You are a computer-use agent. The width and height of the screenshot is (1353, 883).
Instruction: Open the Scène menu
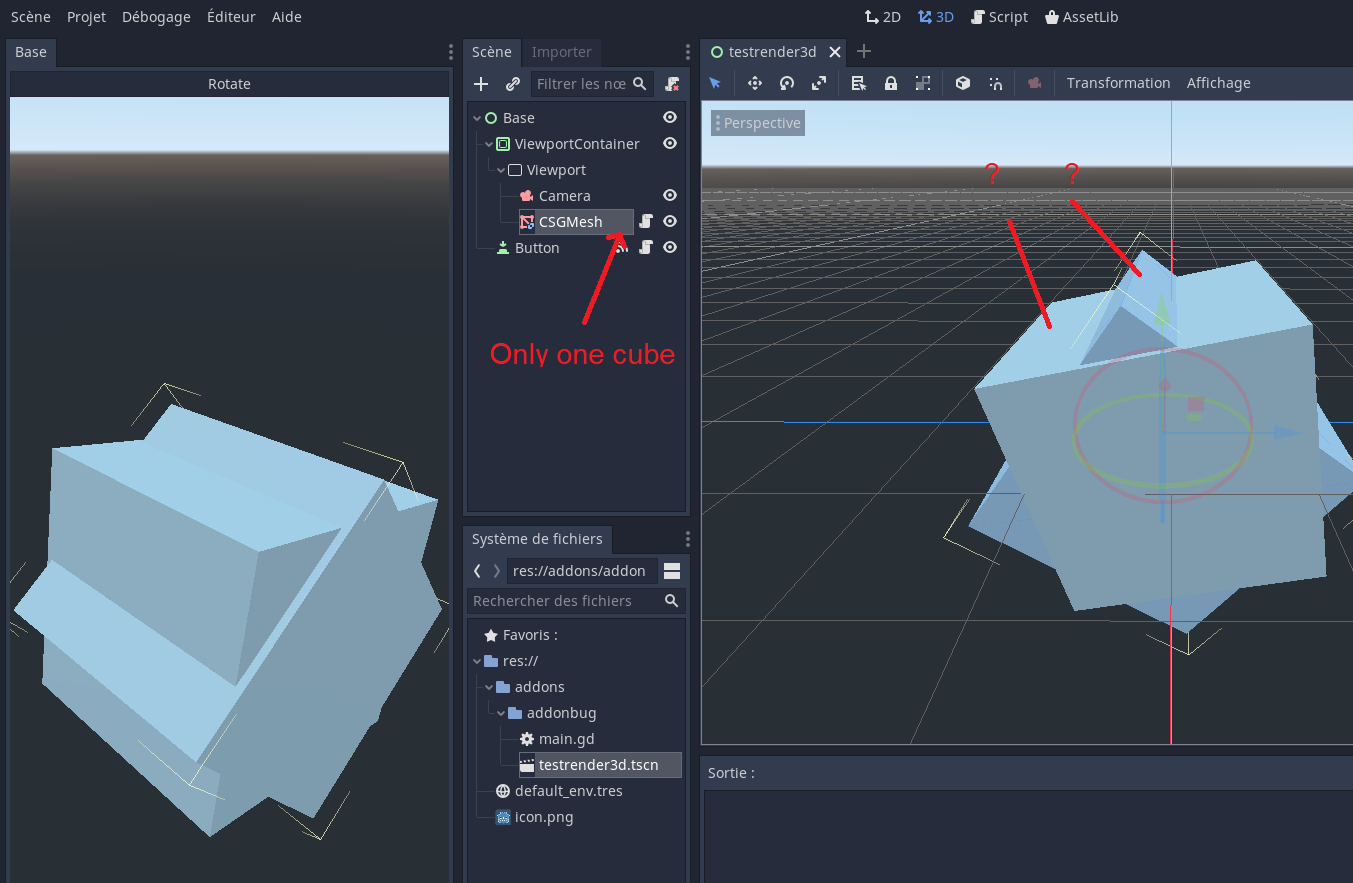[x=31, y=17]
